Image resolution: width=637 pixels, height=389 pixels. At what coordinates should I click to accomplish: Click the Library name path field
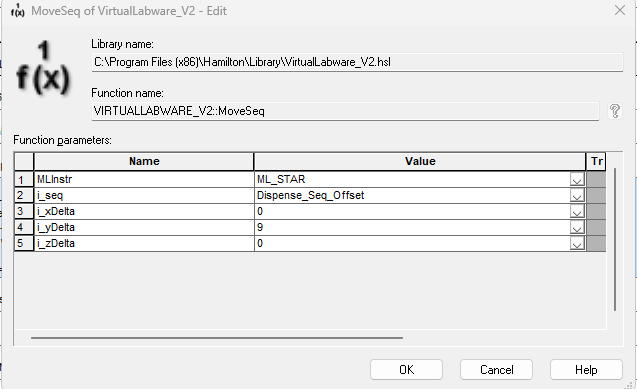pos(357,62)
